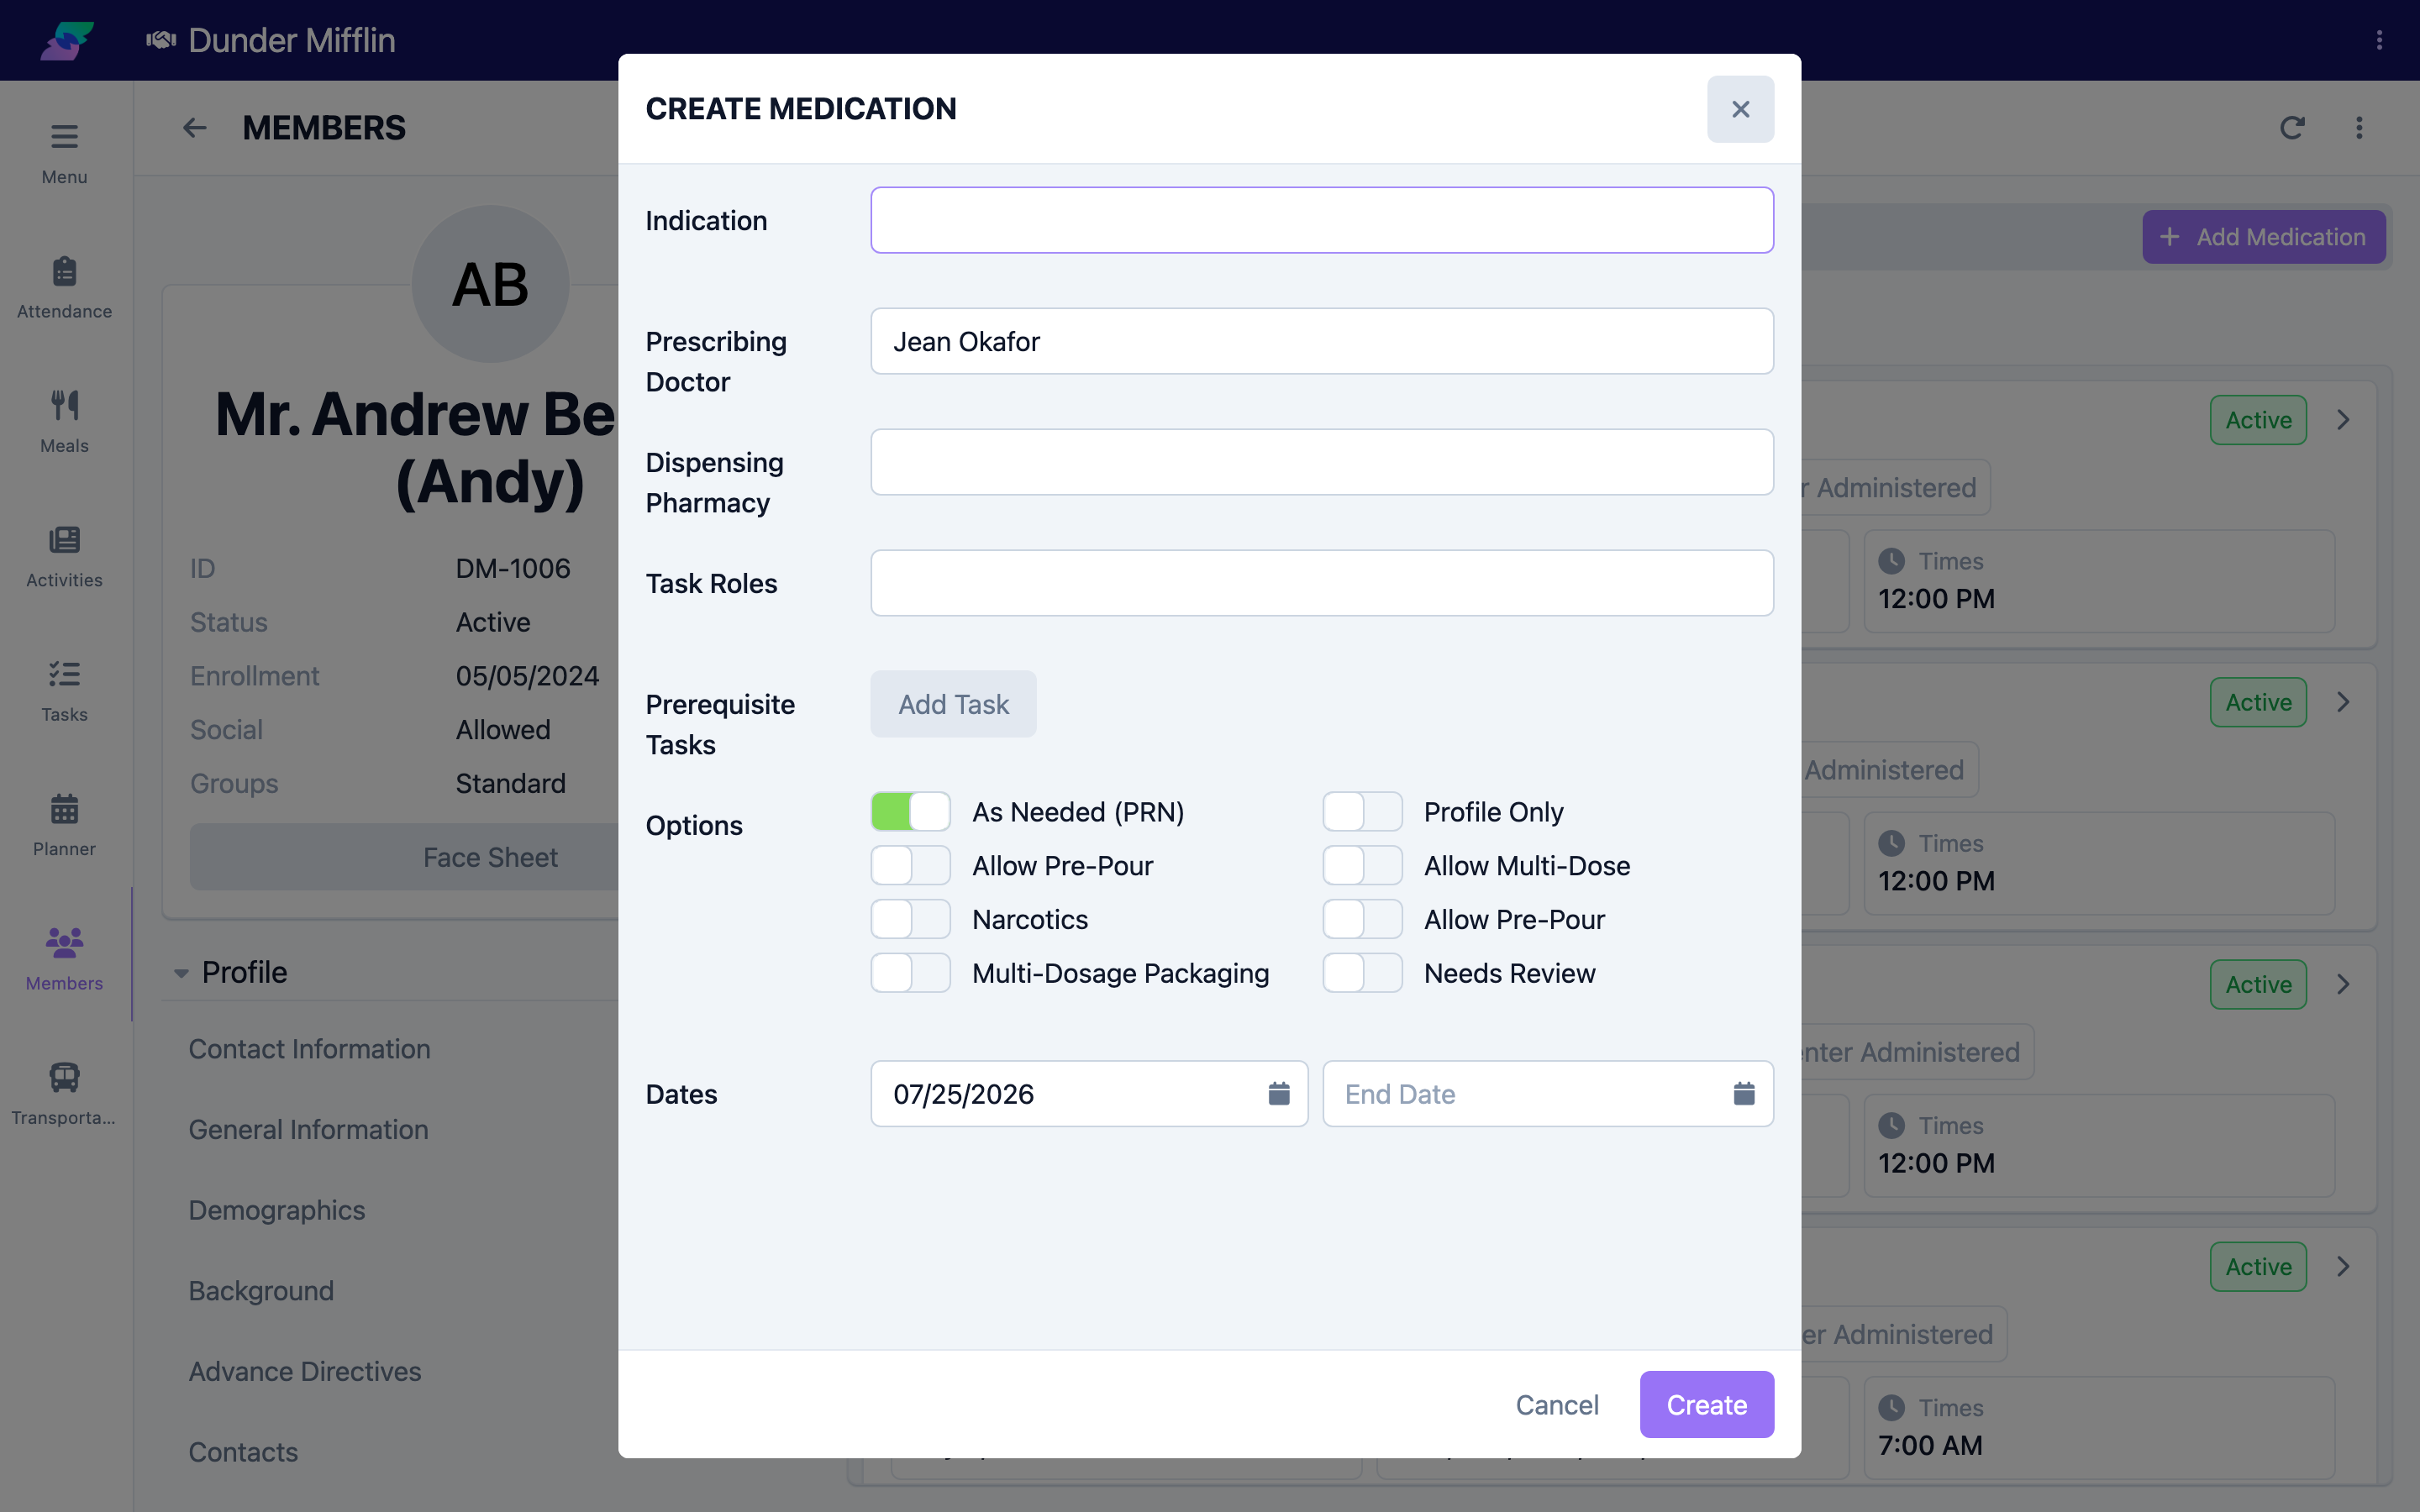Click the Dispensing Pharmacy field
This screenshot has width=2420, height=1512.
1322,462
